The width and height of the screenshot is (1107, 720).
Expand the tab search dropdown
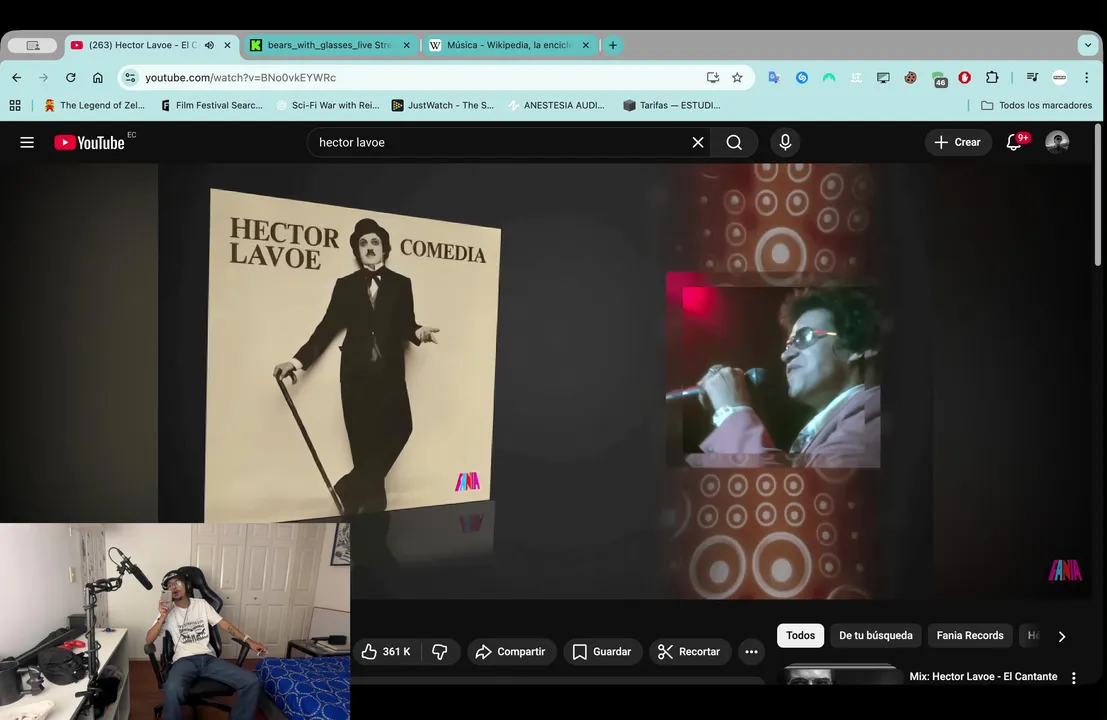pos(1088,45)
